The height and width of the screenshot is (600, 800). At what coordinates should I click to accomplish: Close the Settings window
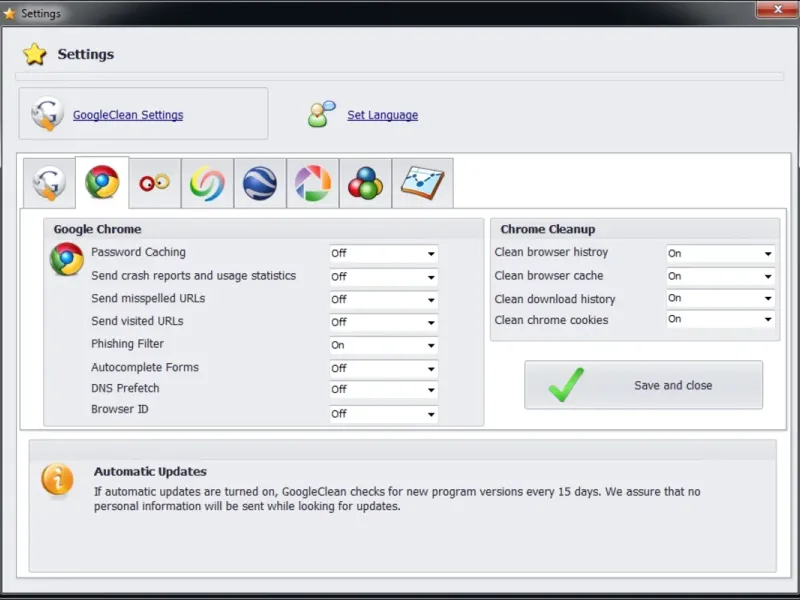(x=777, y=9)
